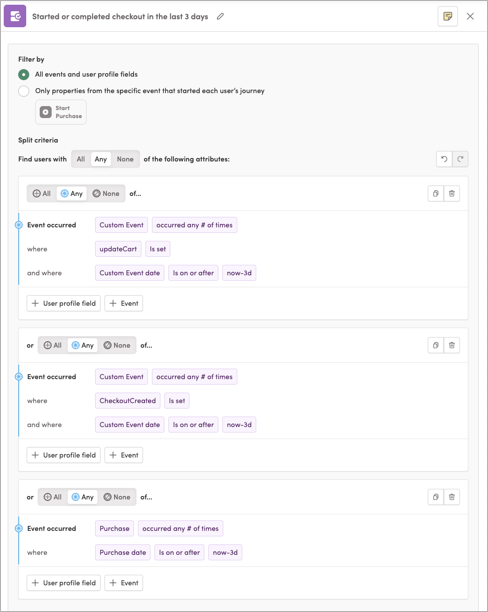The height and width of the screenshot is (612, 488).
Task: Change 'Is set' operator next to CheckoutCreated
Action: click(x=177, y=401)
